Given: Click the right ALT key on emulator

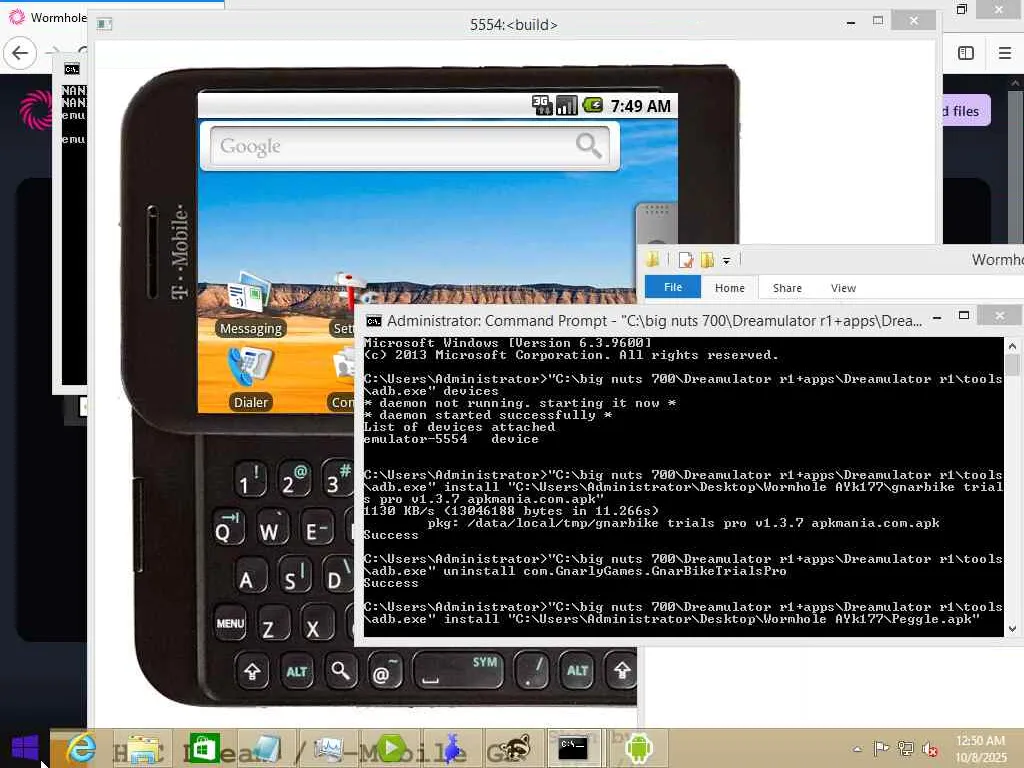Looking at the screenshot, I should click(x=577, y=670).
